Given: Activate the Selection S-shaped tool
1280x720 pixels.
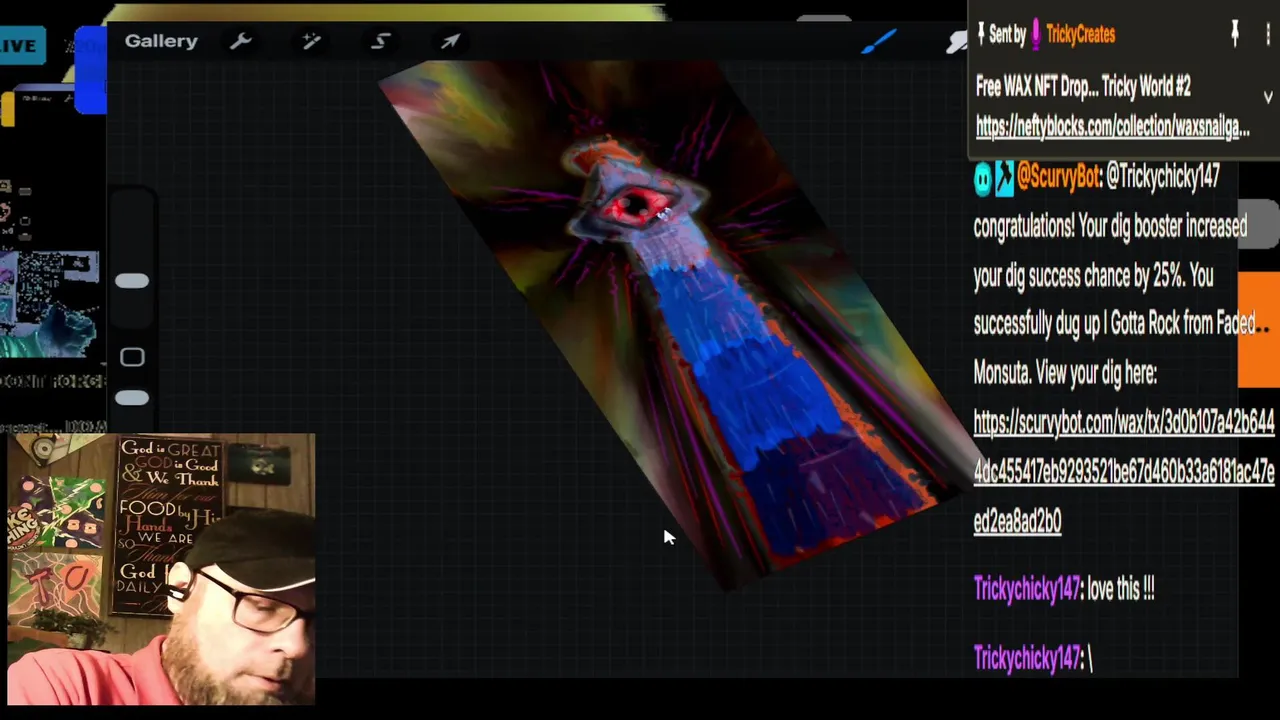Looking at the screenshot, I should (381, 41).
